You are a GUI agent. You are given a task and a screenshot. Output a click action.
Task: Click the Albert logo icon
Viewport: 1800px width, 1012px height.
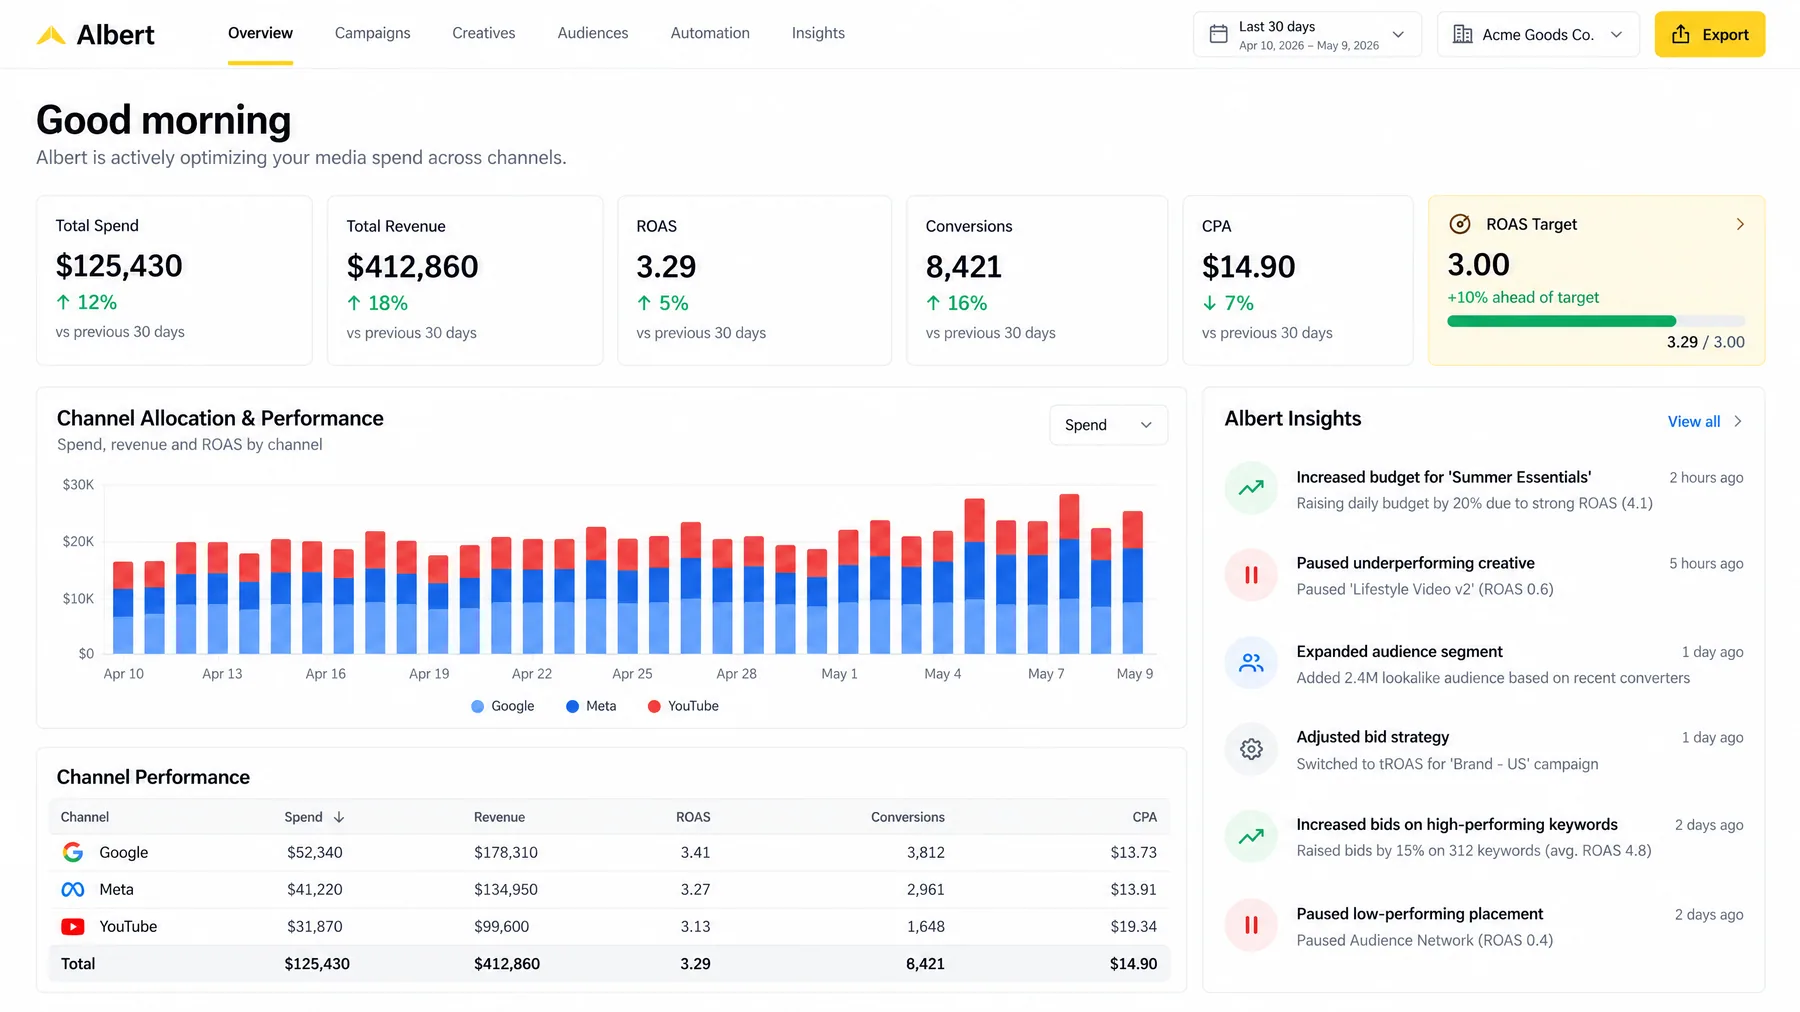pos(51,36)
